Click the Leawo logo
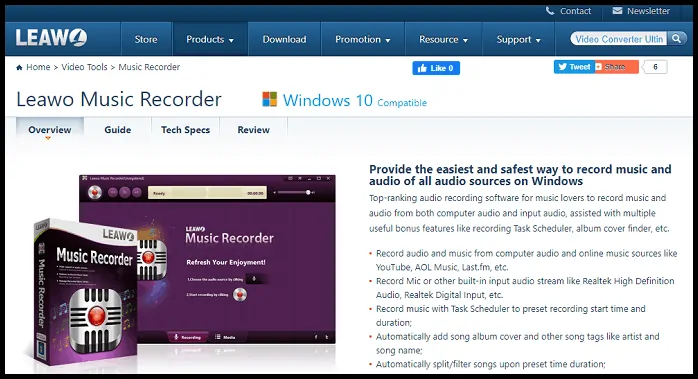 click(x=51, y=38)
